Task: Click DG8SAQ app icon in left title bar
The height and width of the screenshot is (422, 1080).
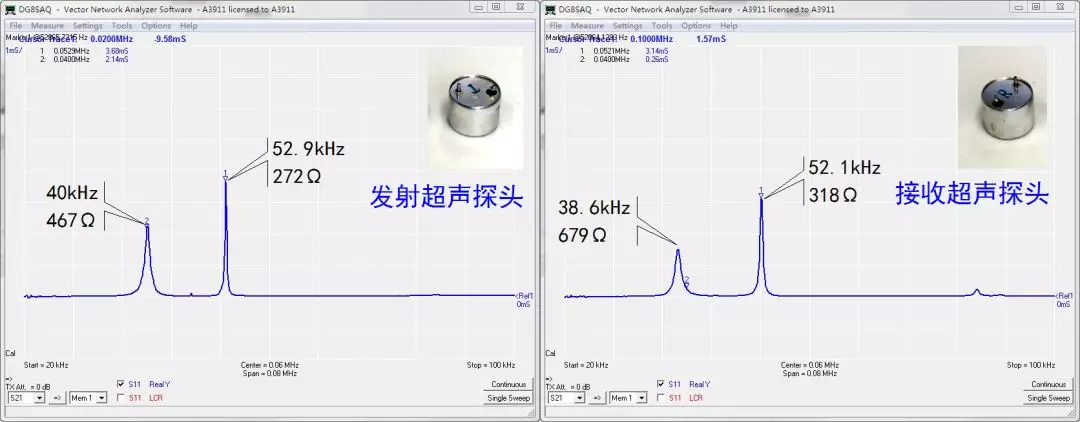Action: coord(10,10)
